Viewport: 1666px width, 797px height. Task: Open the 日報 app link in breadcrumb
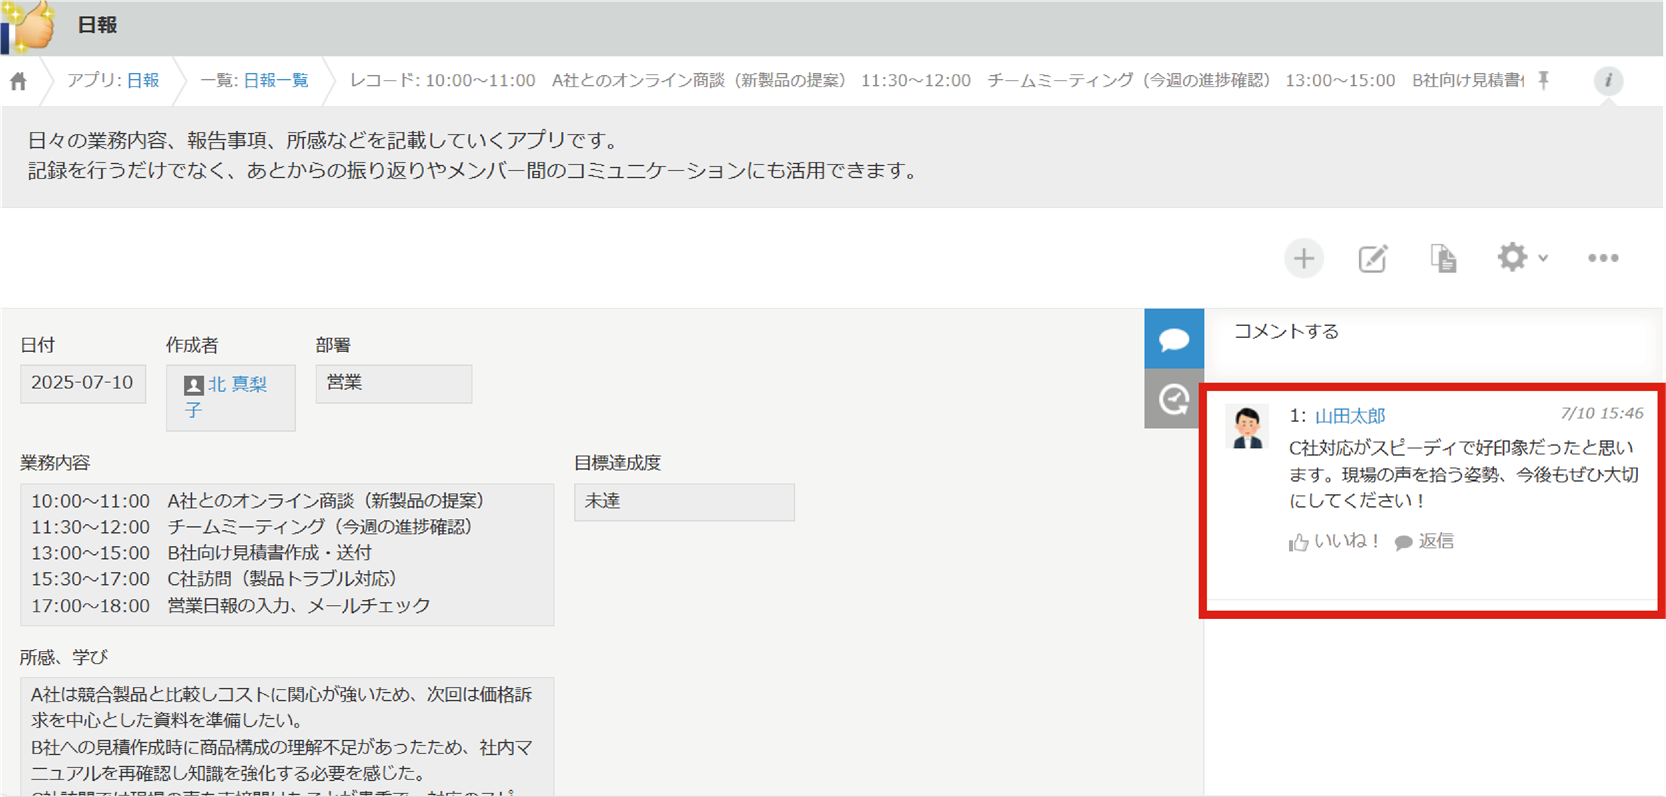(142, 81)
